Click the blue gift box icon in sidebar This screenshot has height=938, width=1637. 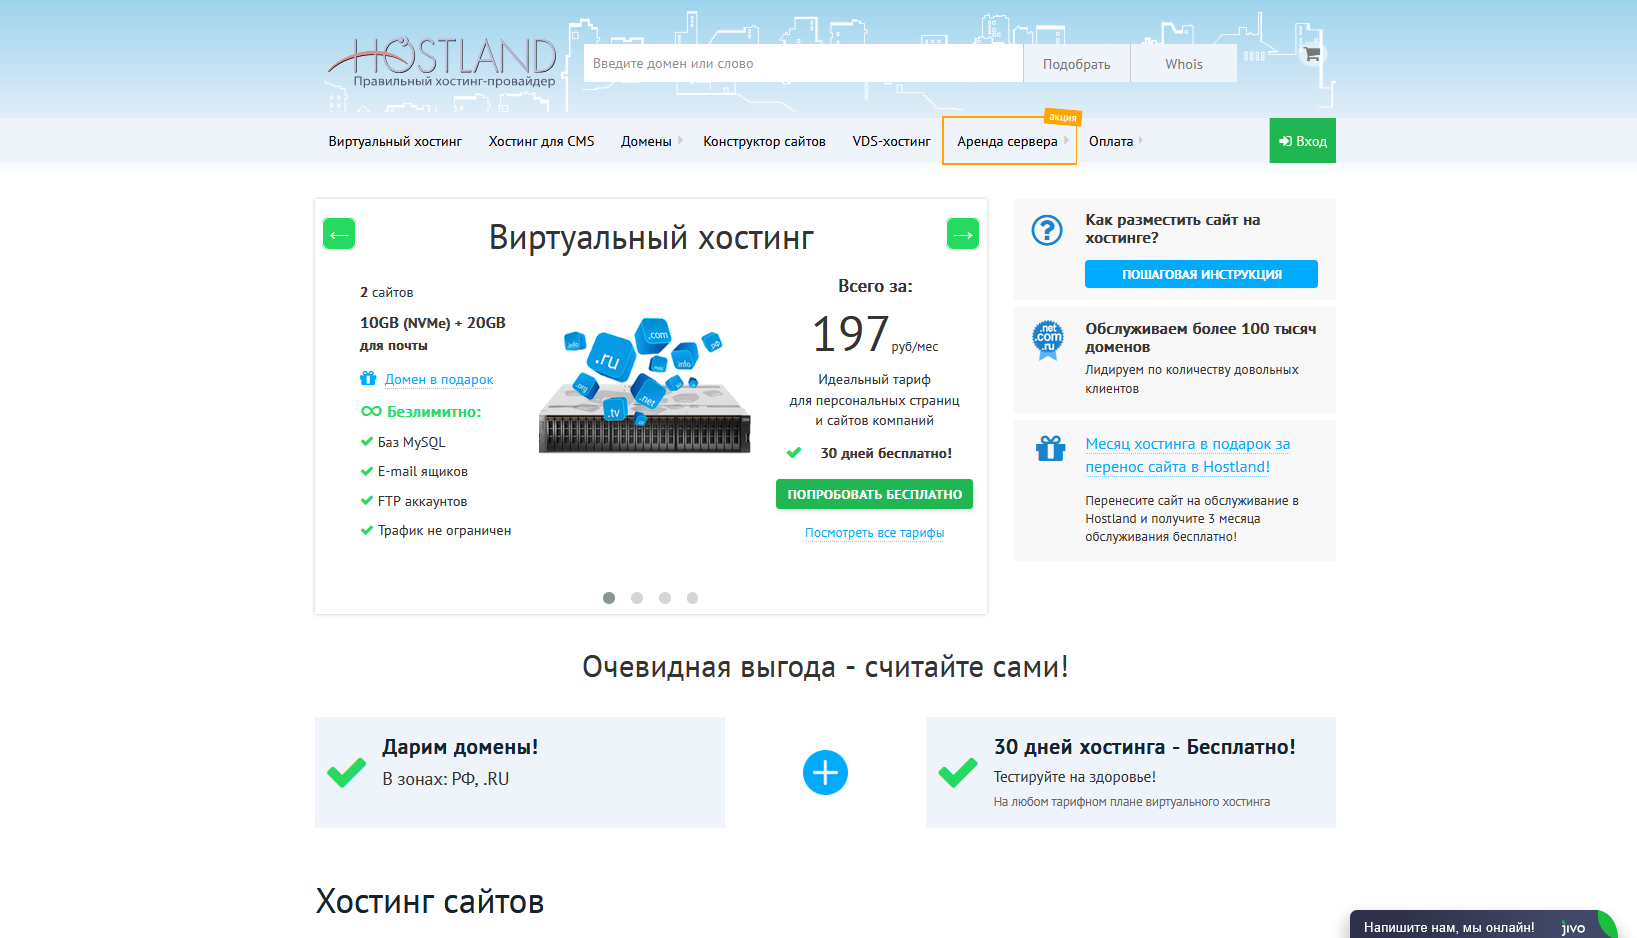pyautogui.click(x=1050, y=448)
